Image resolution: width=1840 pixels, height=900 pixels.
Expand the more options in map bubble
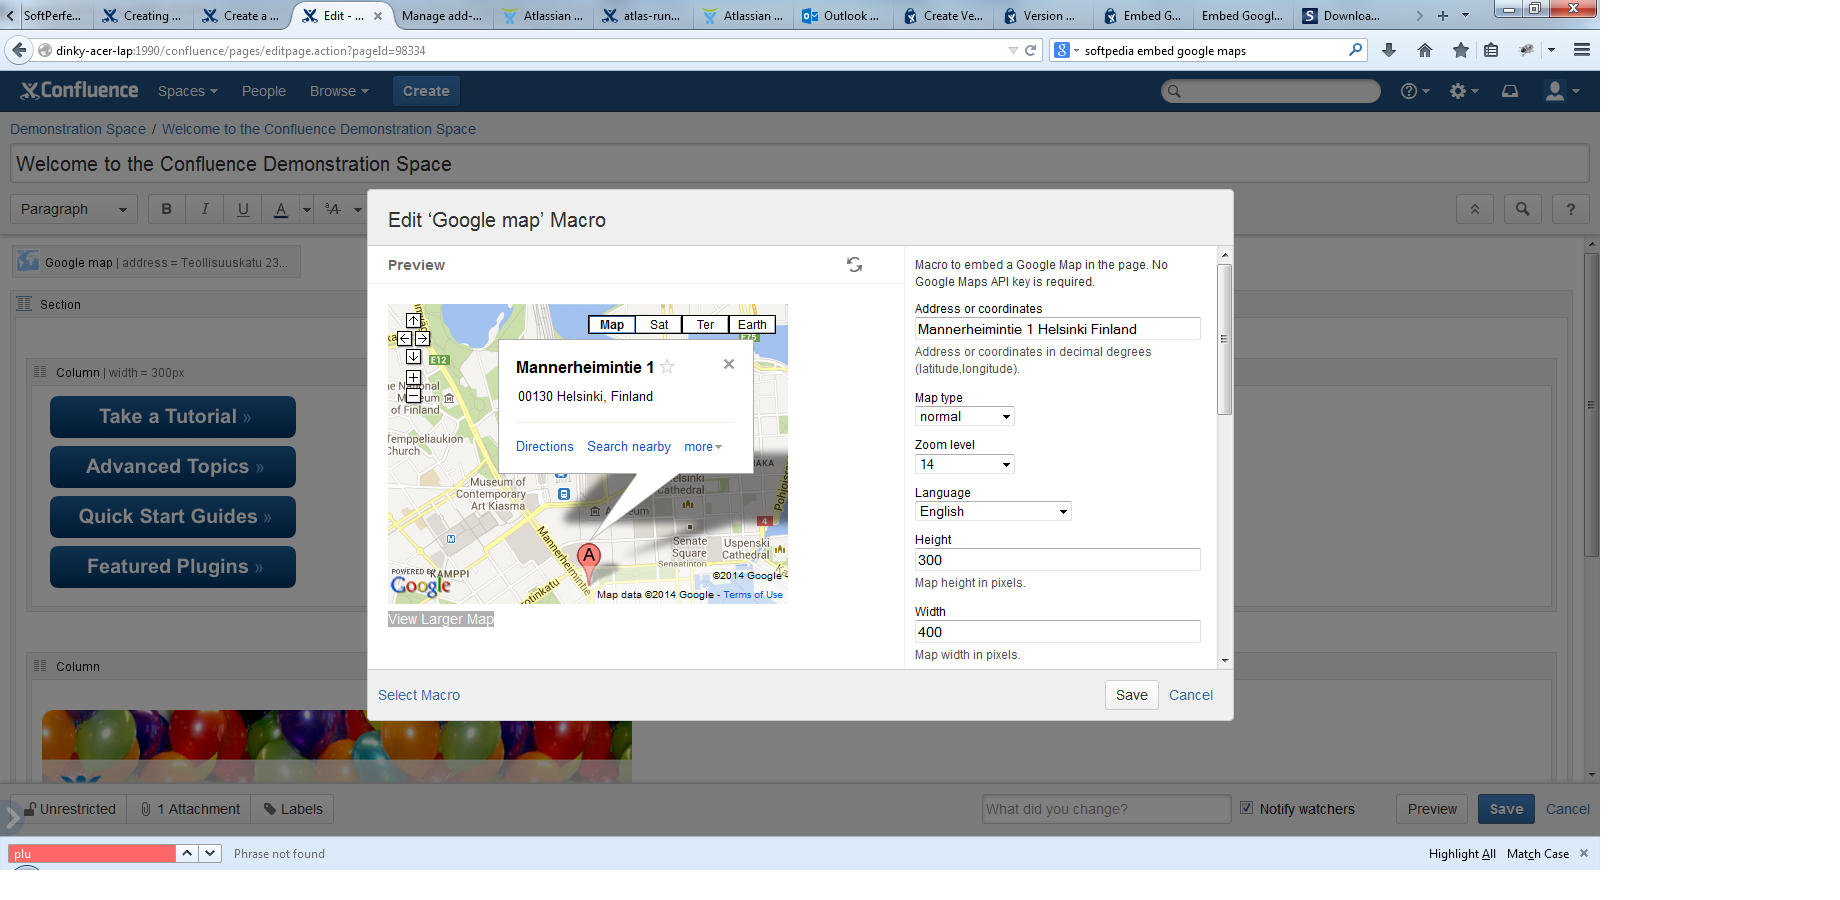pyautogui.click(x=703, y=447)
